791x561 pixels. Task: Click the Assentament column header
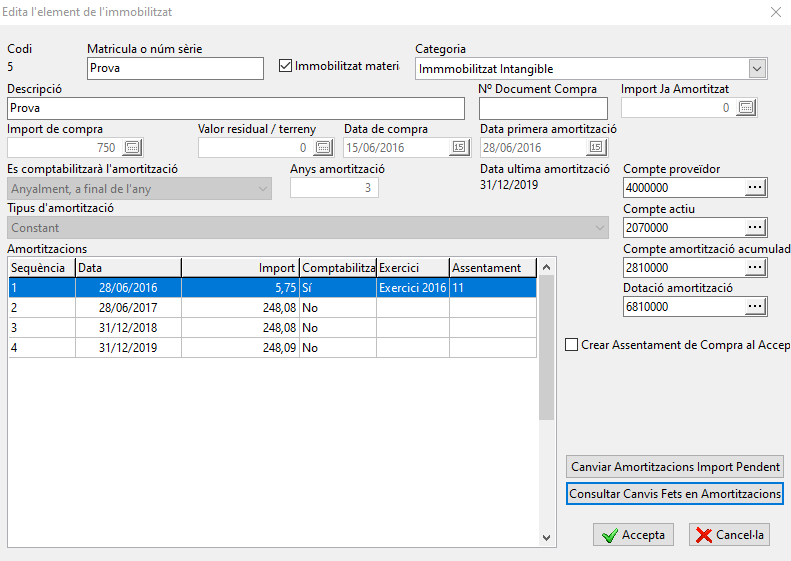click(492, 268)
